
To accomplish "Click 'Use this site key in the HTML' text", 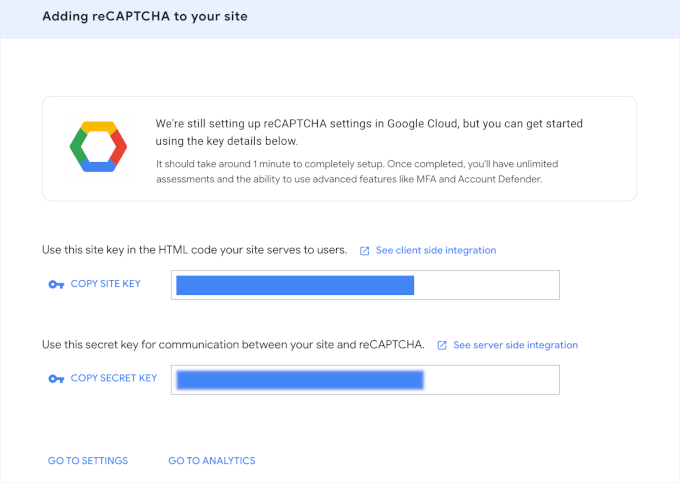I will (195, 250).
